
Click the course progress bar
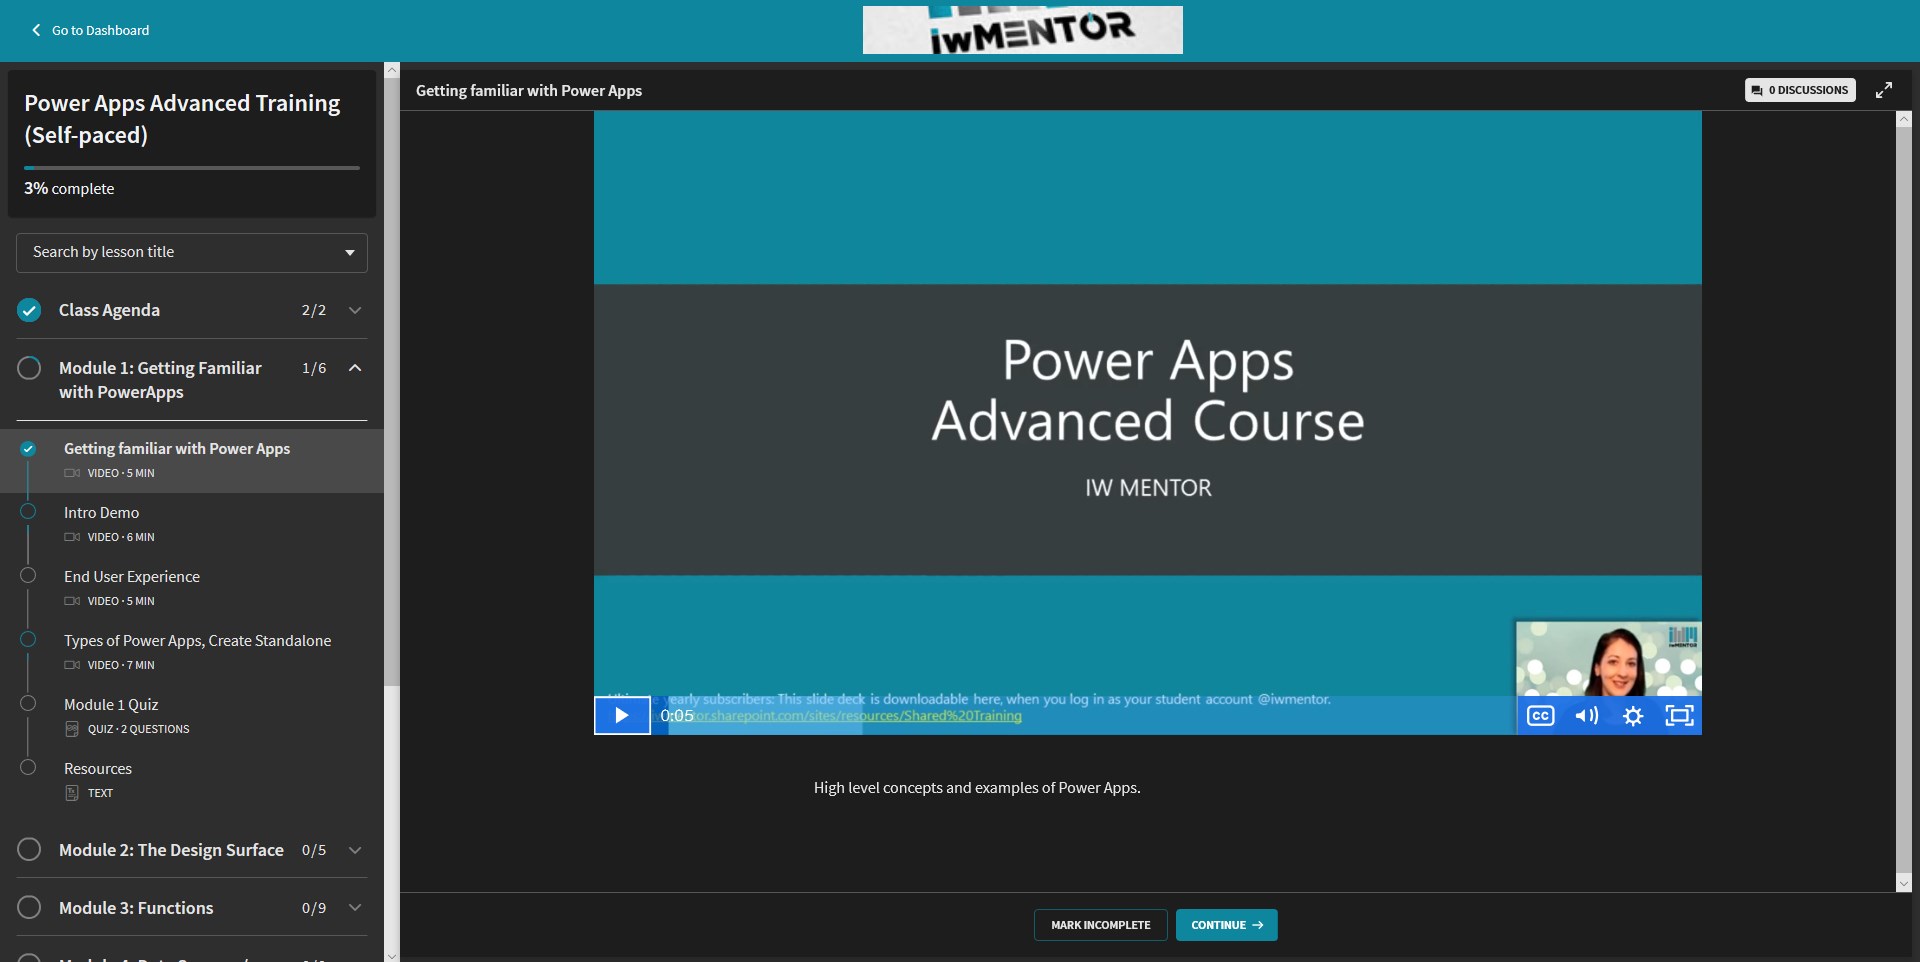(x=192, y=168)
